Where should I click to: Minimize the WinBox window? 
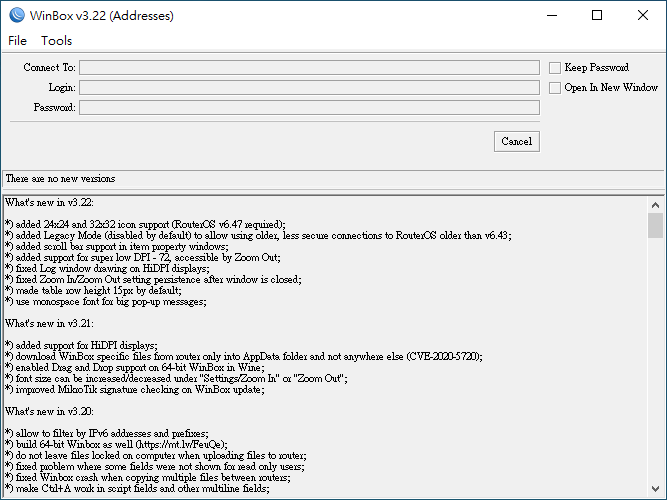click(x=552, y=15)
